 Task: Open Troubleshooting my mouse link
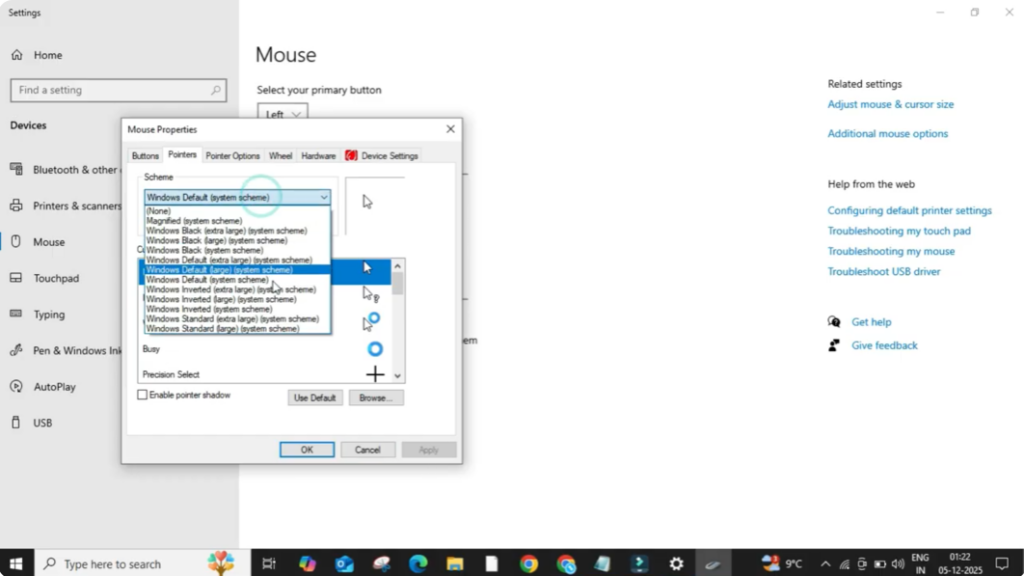point(893,251)
